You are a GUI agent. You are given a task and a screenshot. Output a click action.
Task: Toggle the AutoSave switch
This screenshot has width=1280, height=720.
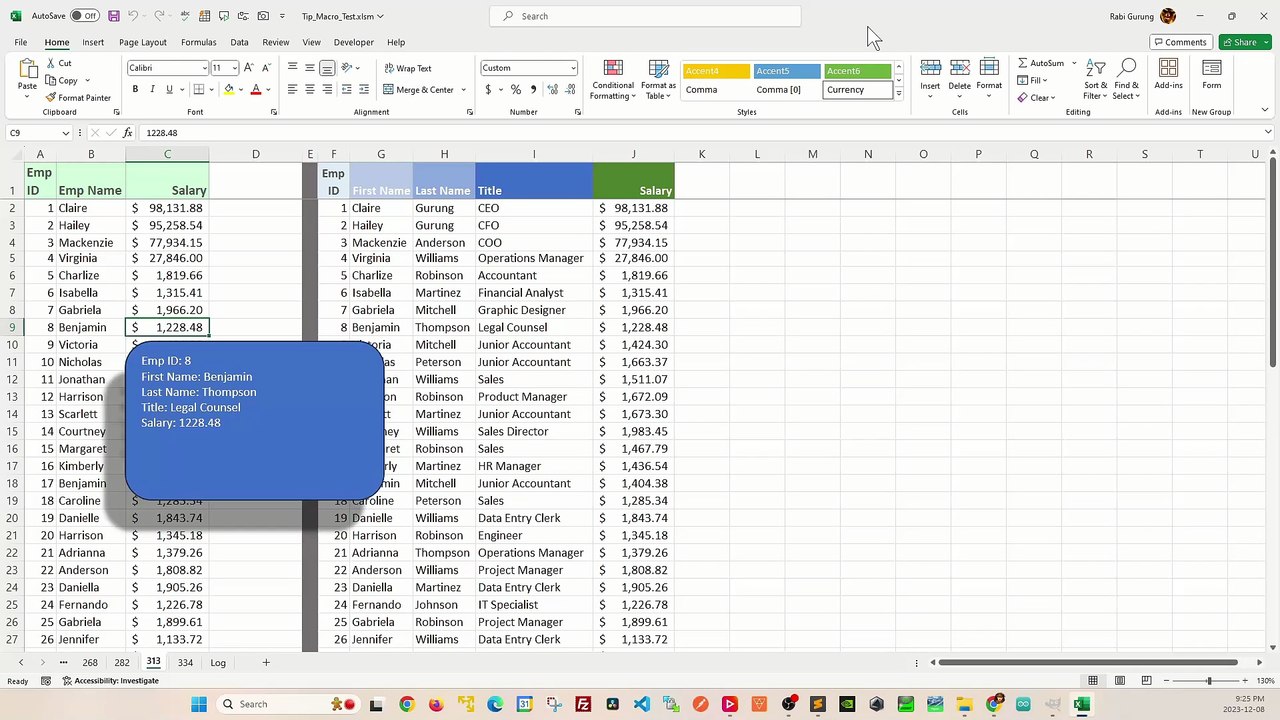pos(84,16)
